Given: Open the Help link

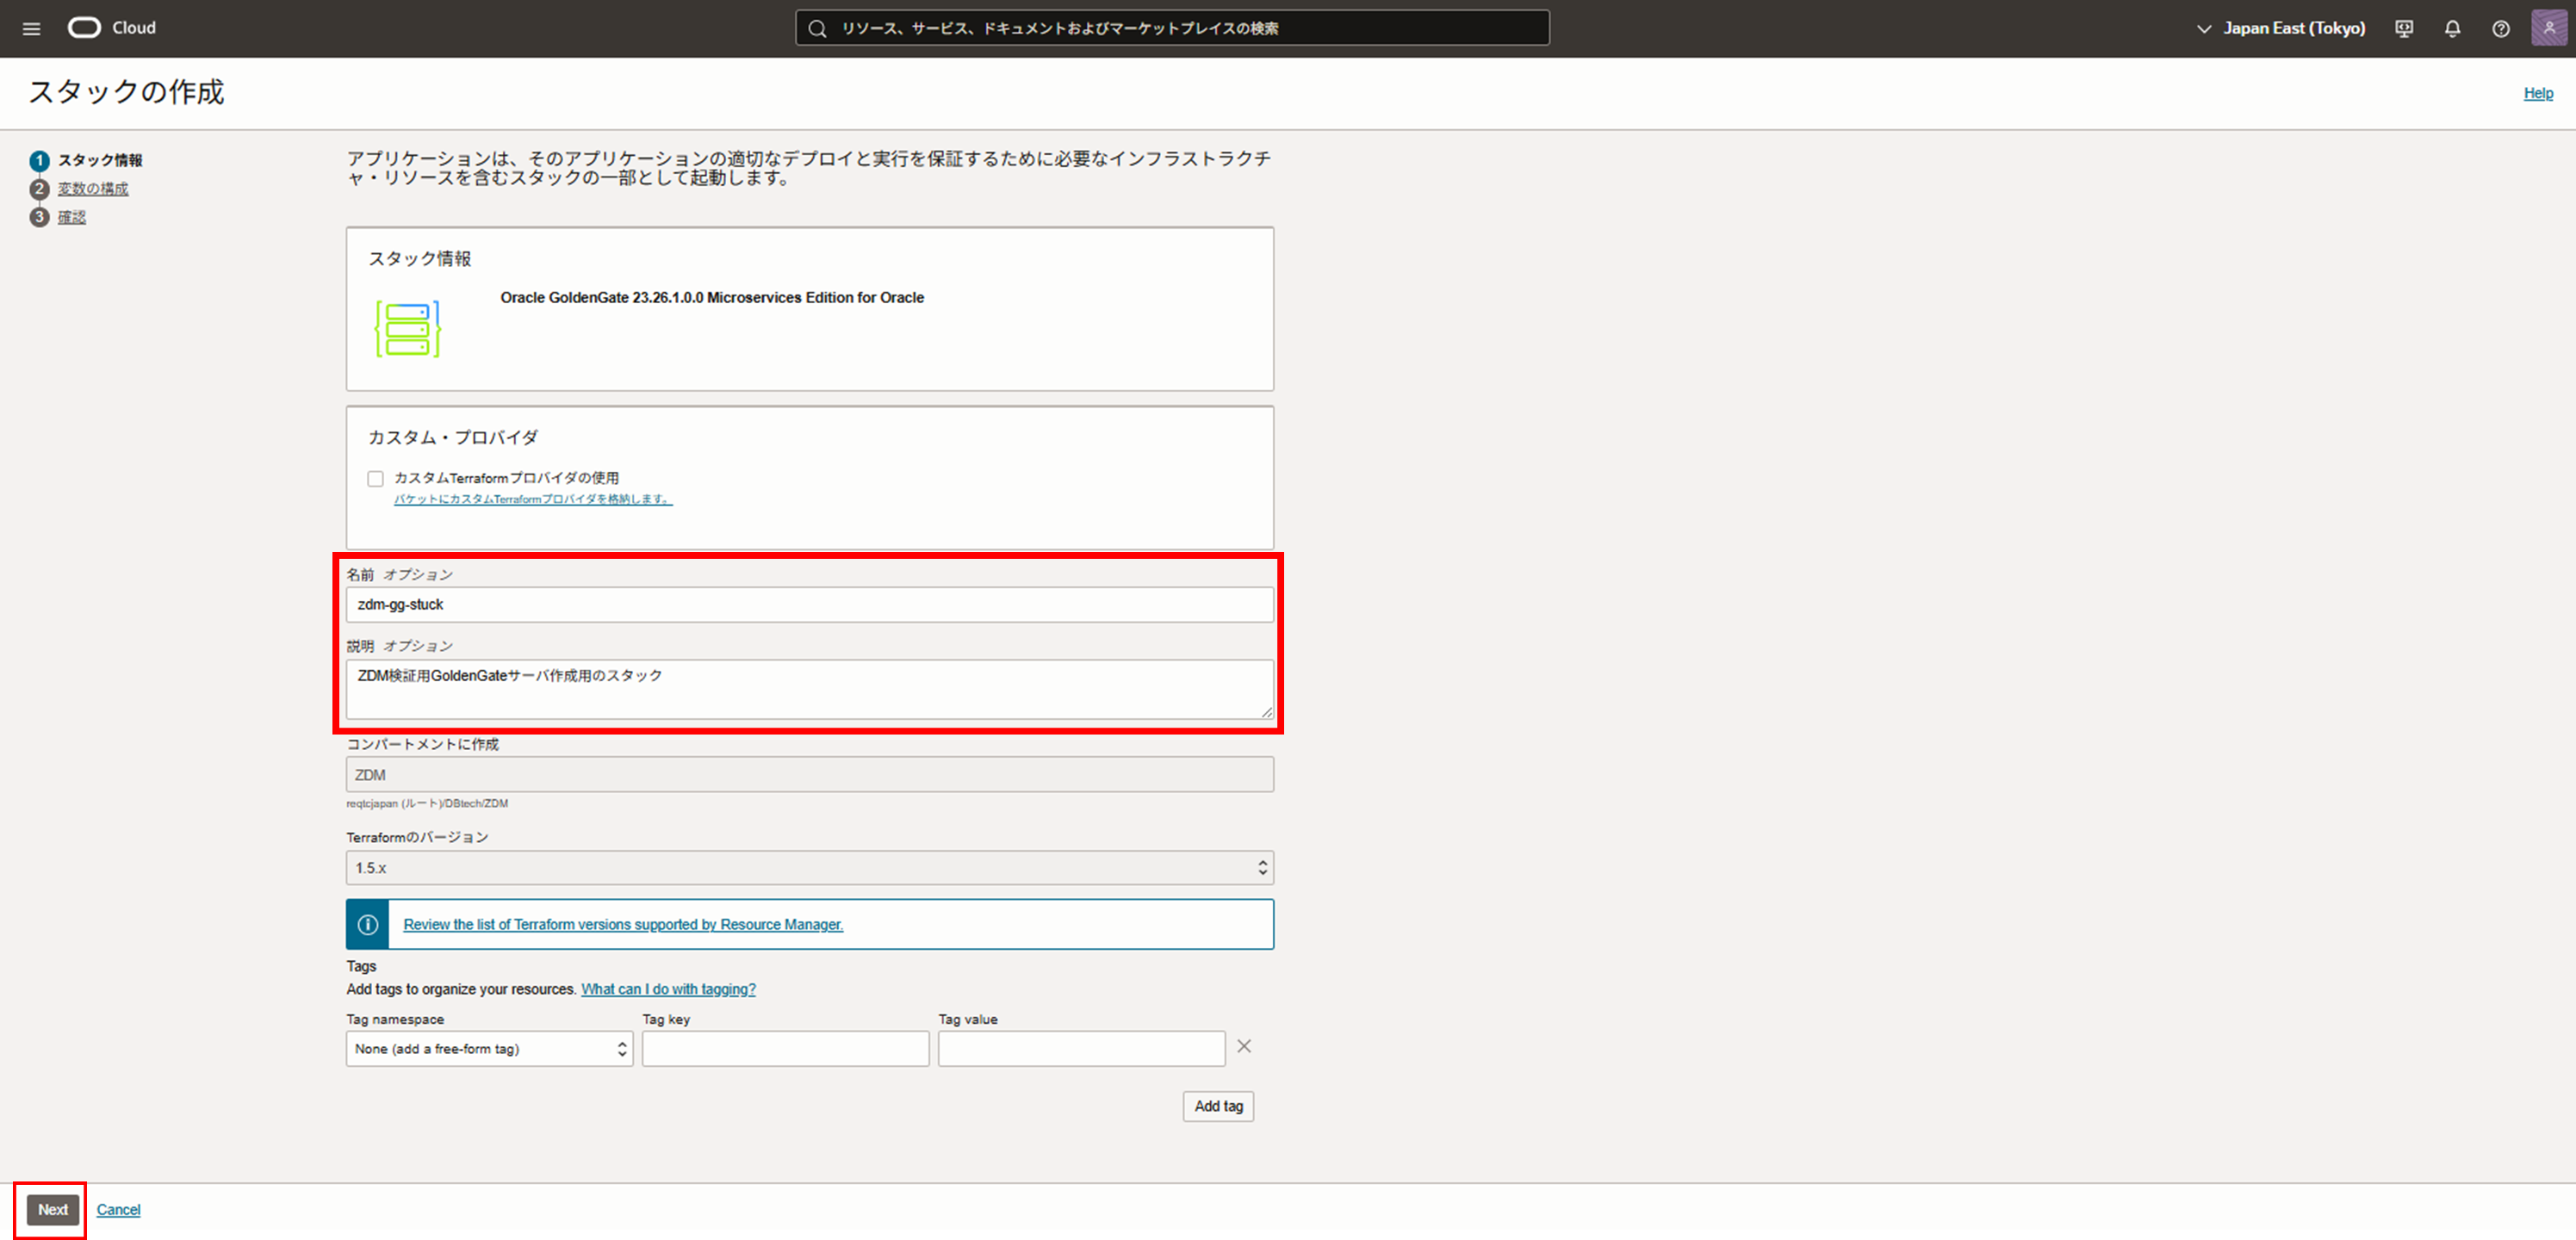Looking at the screenshot, I should point(2538,94).
